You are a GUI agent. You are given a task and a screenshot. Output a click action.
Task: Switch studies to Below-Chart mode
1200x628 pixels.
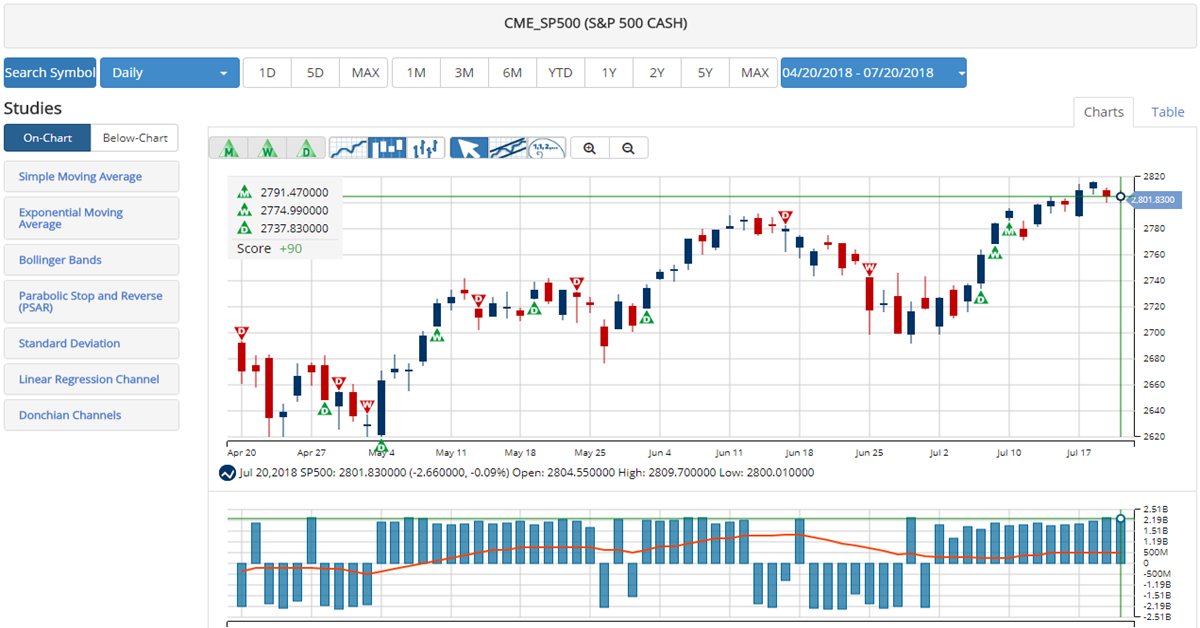coord(134,137)
